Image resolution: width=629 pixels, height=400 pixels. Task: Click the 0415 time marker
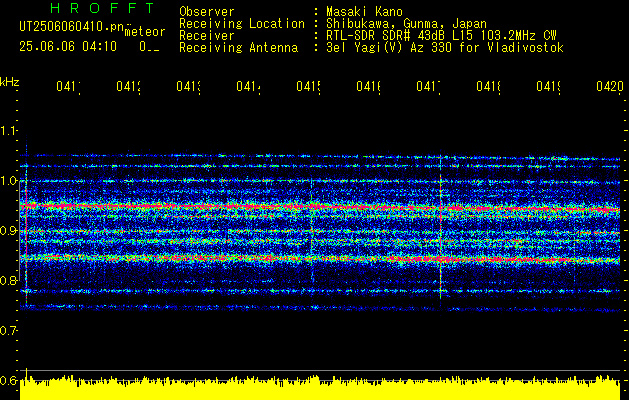[x=308, y=86]
